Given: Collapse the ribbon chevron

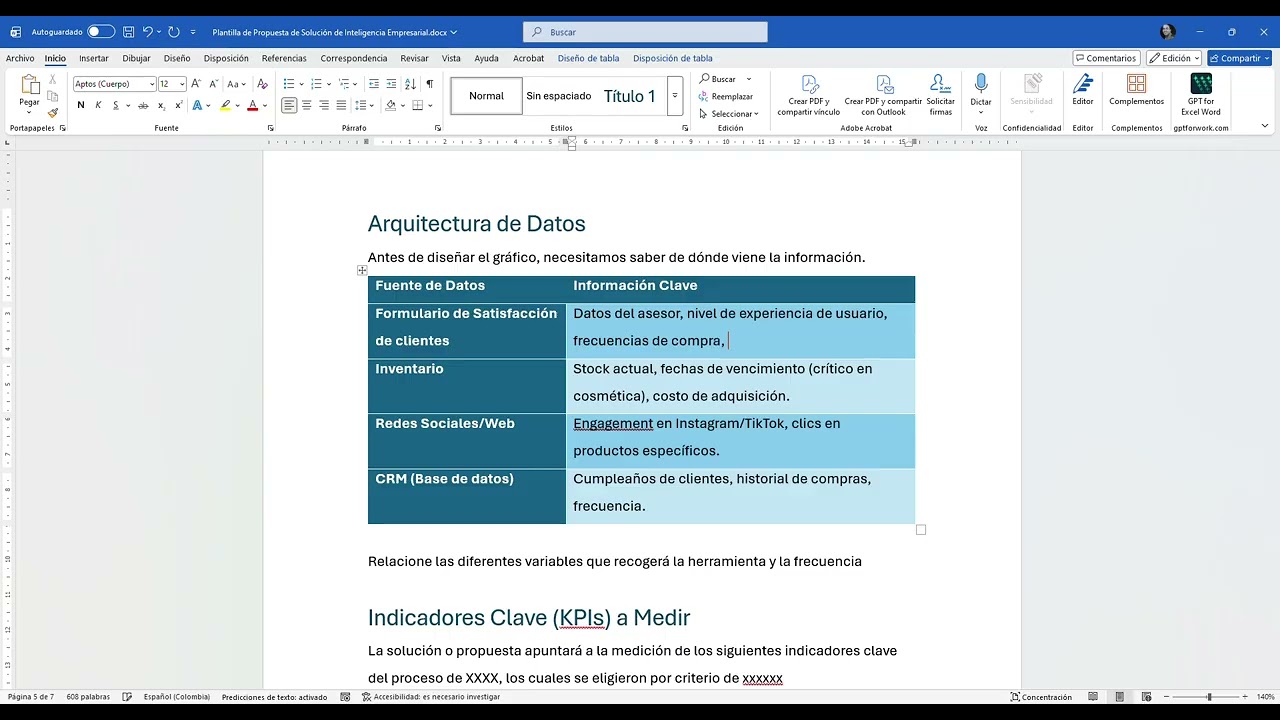Looking at the screenshot, I should pos(1265,126).
